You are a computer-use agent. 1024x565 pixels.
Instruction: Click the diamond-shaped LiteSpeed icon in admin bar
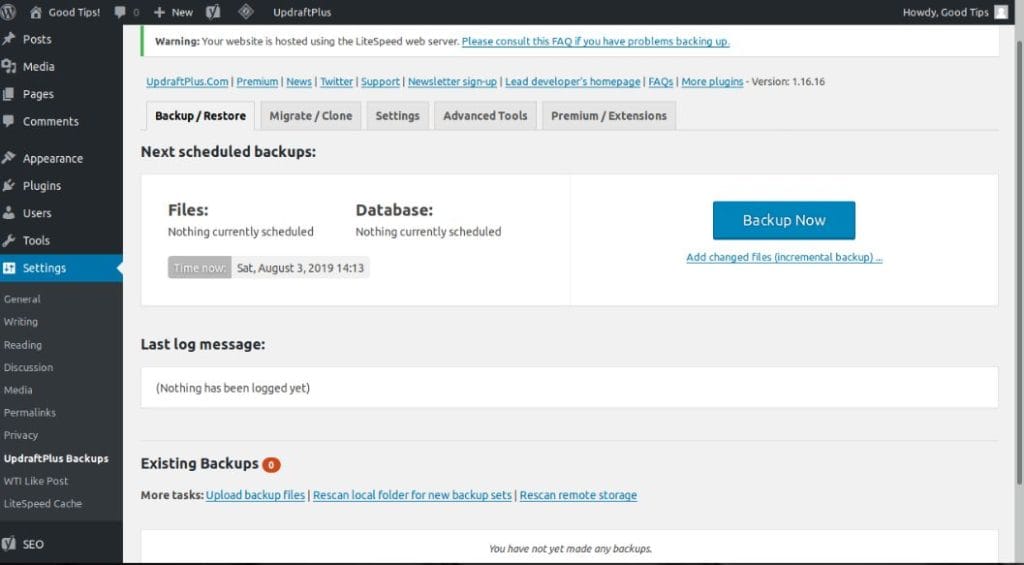pyautogui.click(x=245, y=12)
